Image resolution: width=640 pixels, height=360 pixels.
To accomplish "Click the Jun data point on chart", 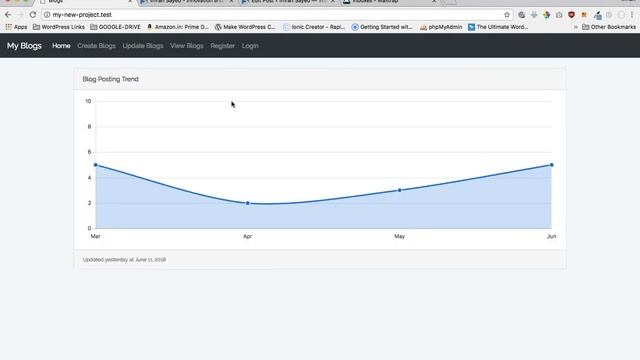I will tap(551, 165).
